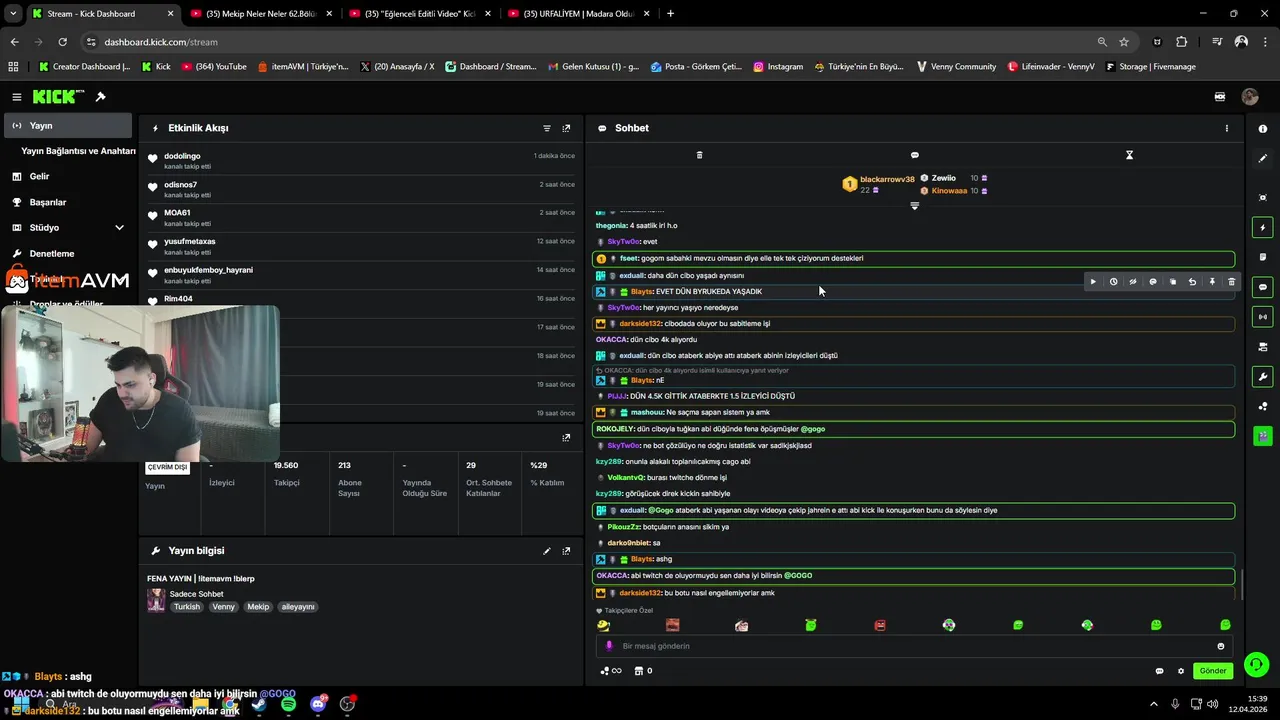
Task: Click the chat bubble icon under Sohbet header
Action: [914, 155]
